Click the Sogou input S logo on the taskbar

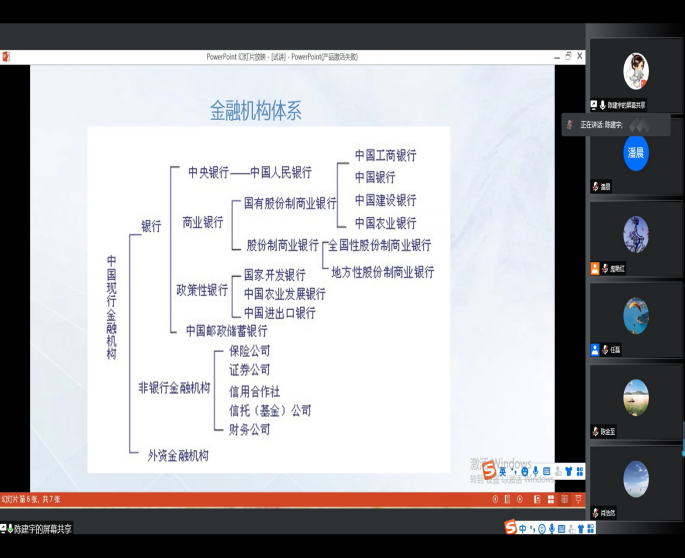click(x=510, y=528)
